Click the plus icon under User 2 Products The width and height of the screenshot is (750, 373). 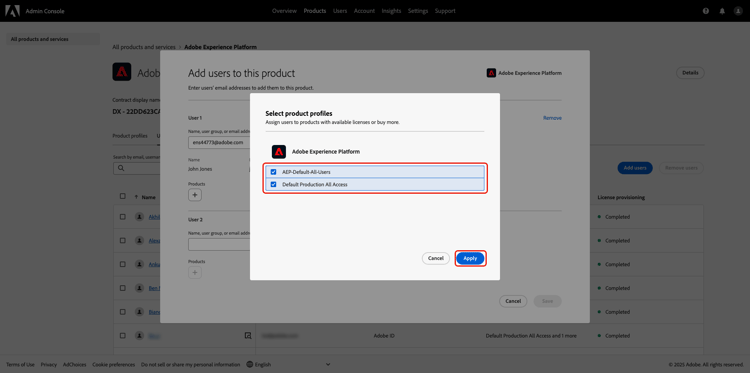point(195,273)
